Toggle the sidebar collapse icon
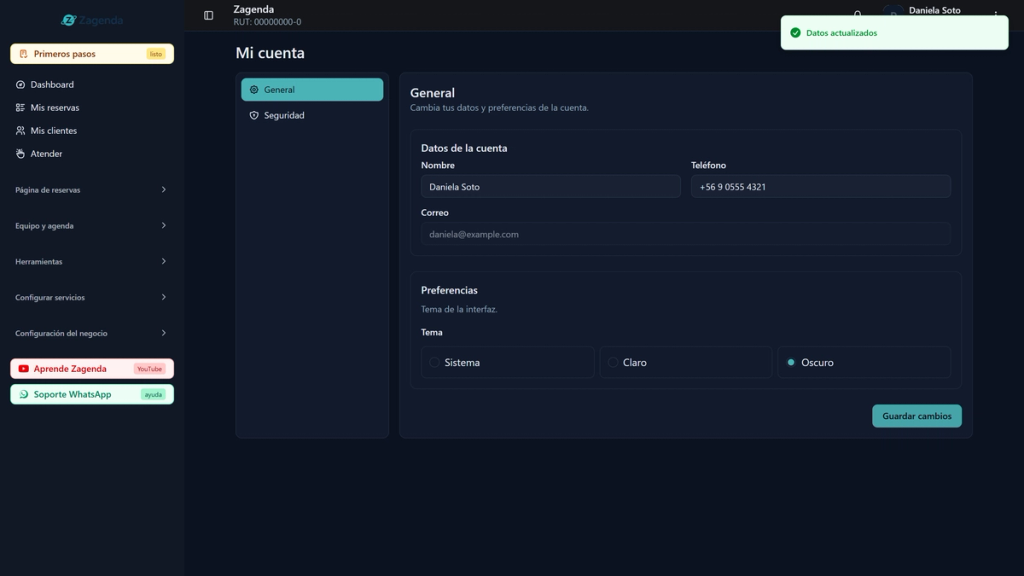1024x576 pixels. [208, 15]
